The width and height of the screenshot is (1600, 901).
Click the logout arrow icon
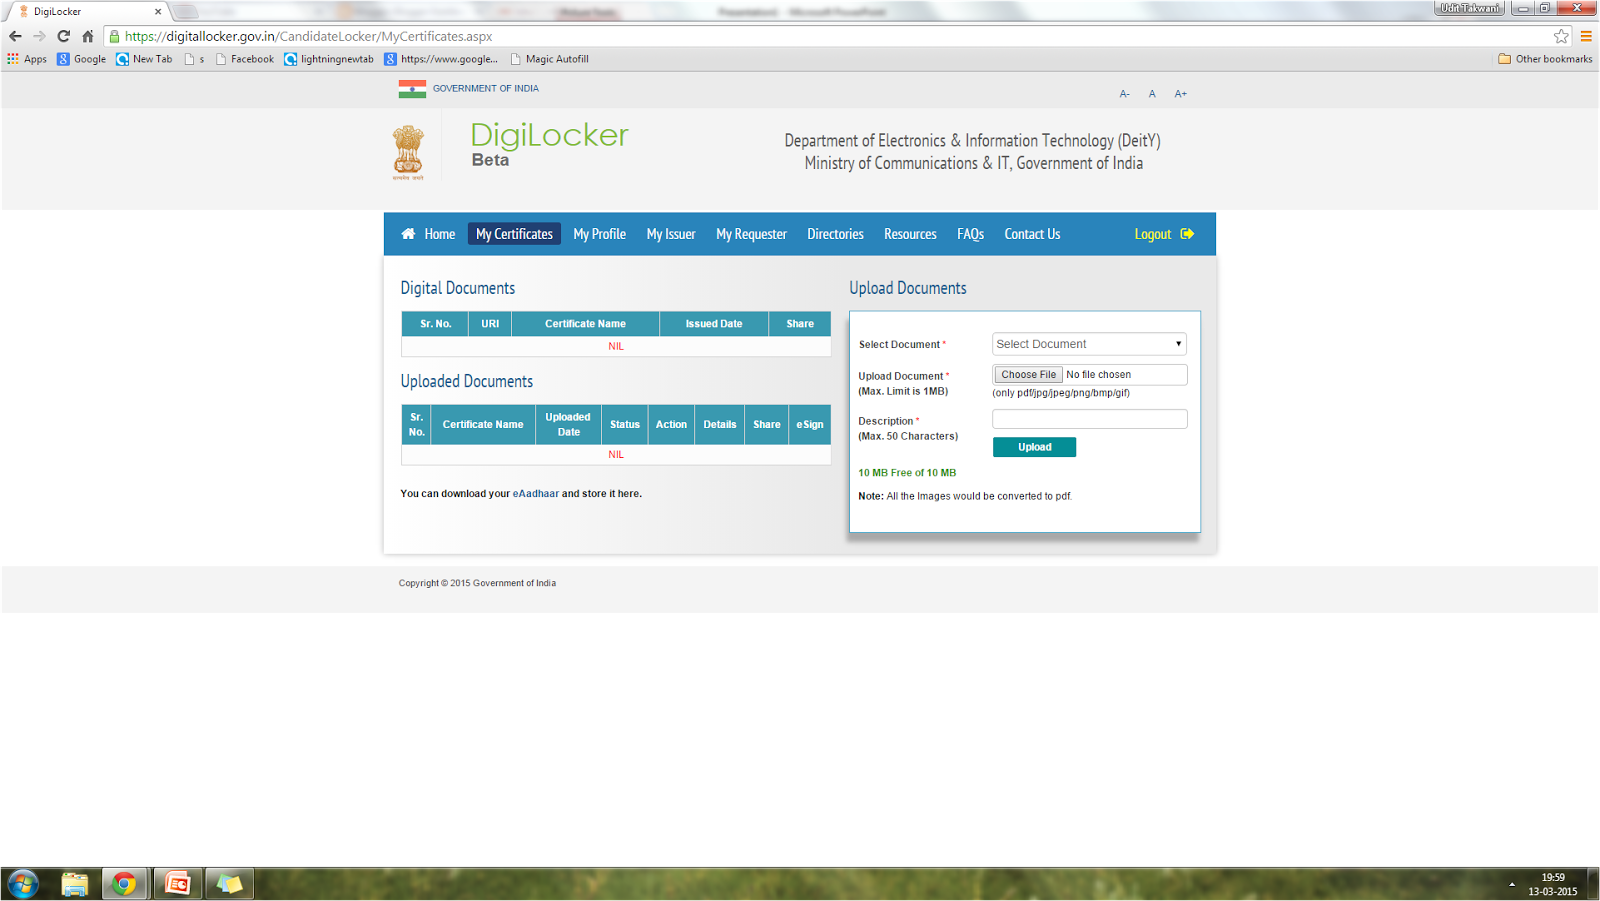(1187, 234)
